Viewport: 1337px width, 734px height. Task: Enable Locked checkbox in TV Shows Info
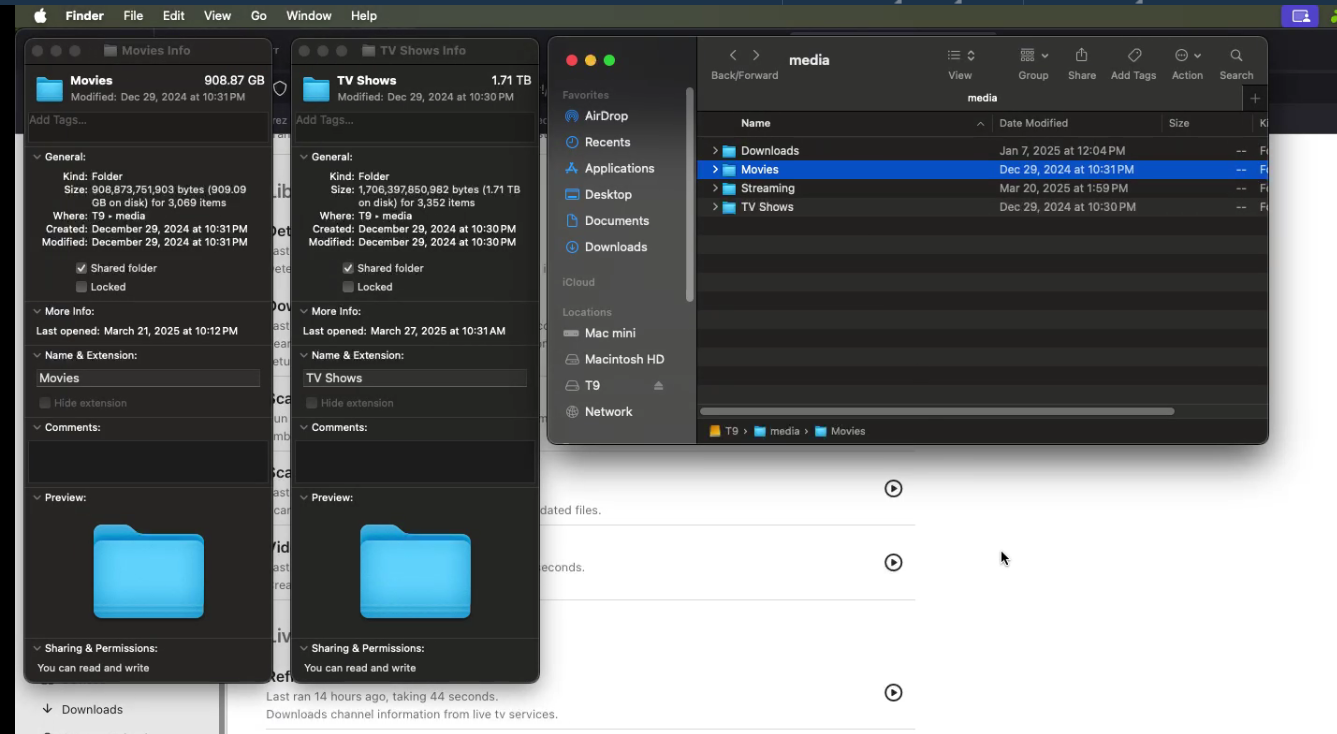[348, 287]
